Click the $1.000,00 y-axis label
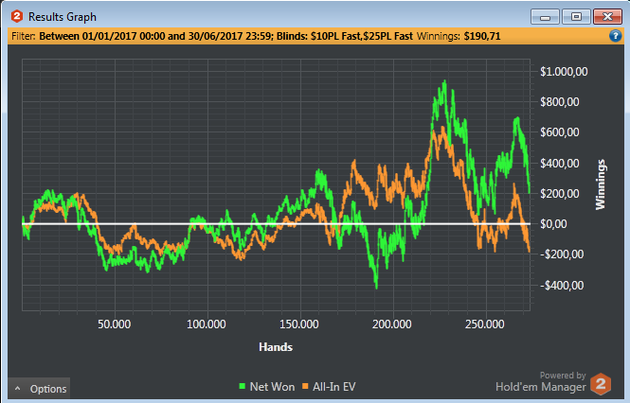Screen dimensions: 630x403 (566, 72)
